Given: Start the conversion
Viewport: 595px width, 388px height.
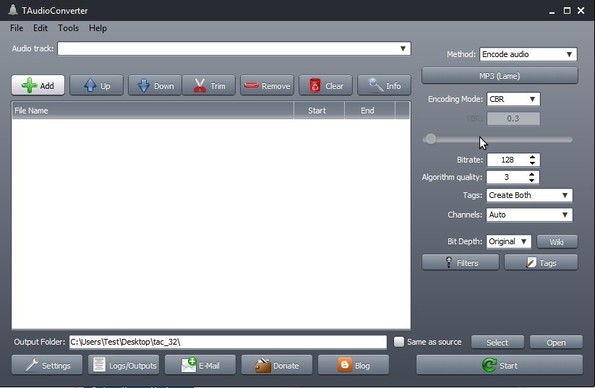Looking at the screenshot, I should [x=499, y=365].
